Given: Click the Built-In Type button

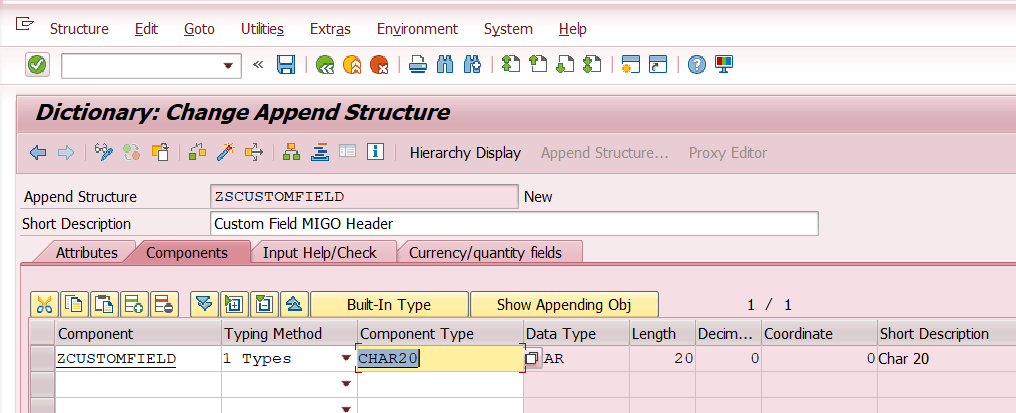Looking at the screenshot, I should click(389, 304).
